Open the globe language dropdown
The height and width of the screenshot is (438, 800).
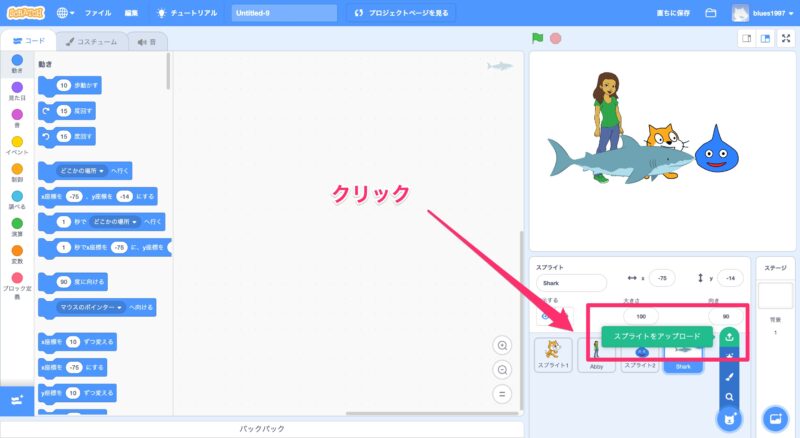point(67,13)
